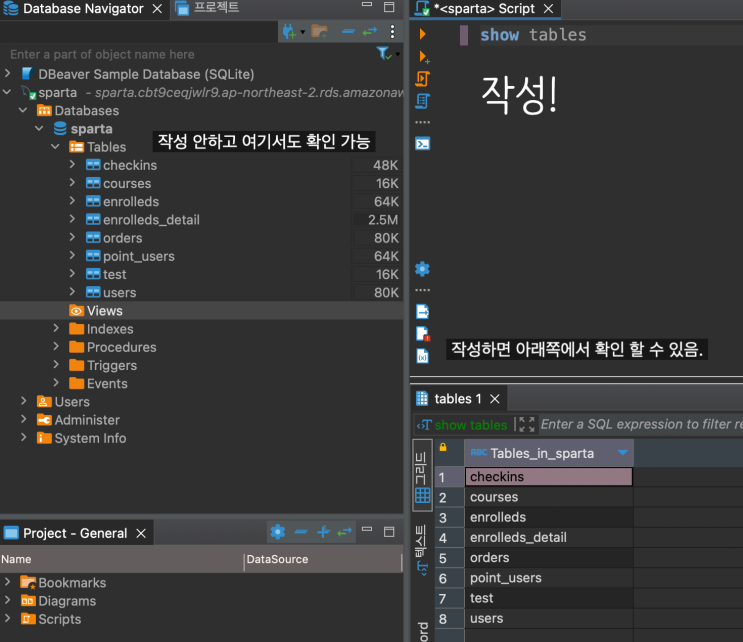Add new item with plus in Project panel
743x642 pixels.
pos(323,532)
